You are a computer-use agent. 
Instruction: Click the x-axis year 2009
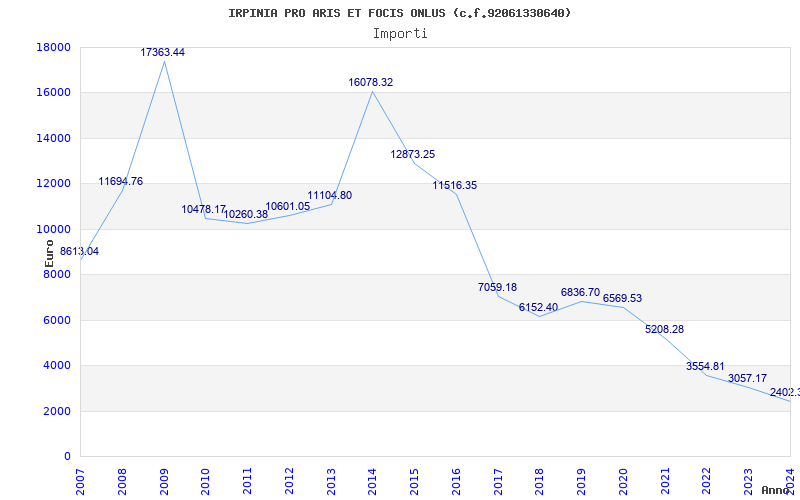[x=164, y=482]
